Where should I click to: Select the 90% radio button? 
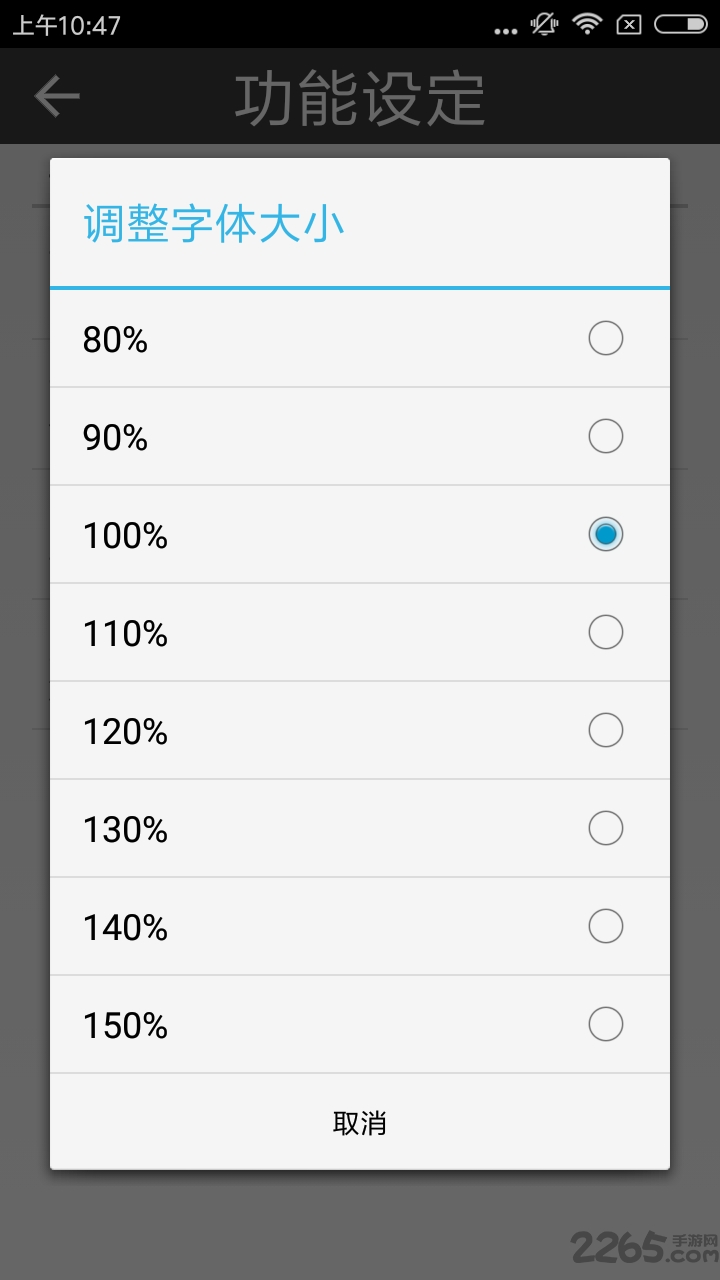coord(605,437)
